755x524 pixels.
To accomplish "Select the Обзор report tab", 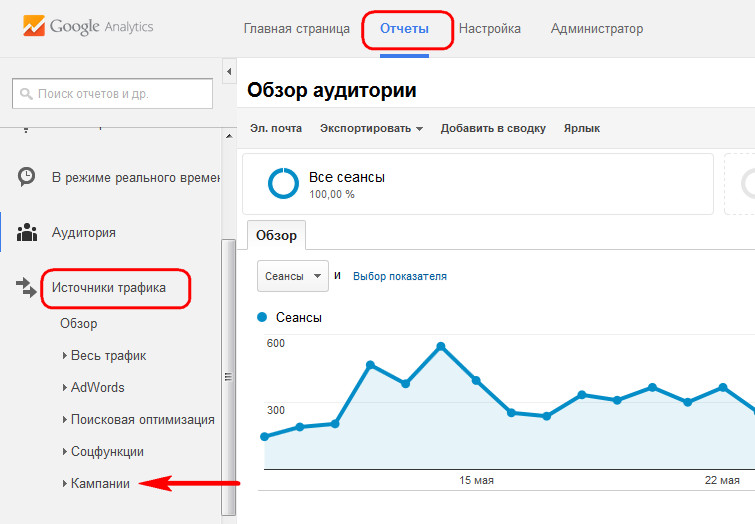I will [x=276, y=235].
